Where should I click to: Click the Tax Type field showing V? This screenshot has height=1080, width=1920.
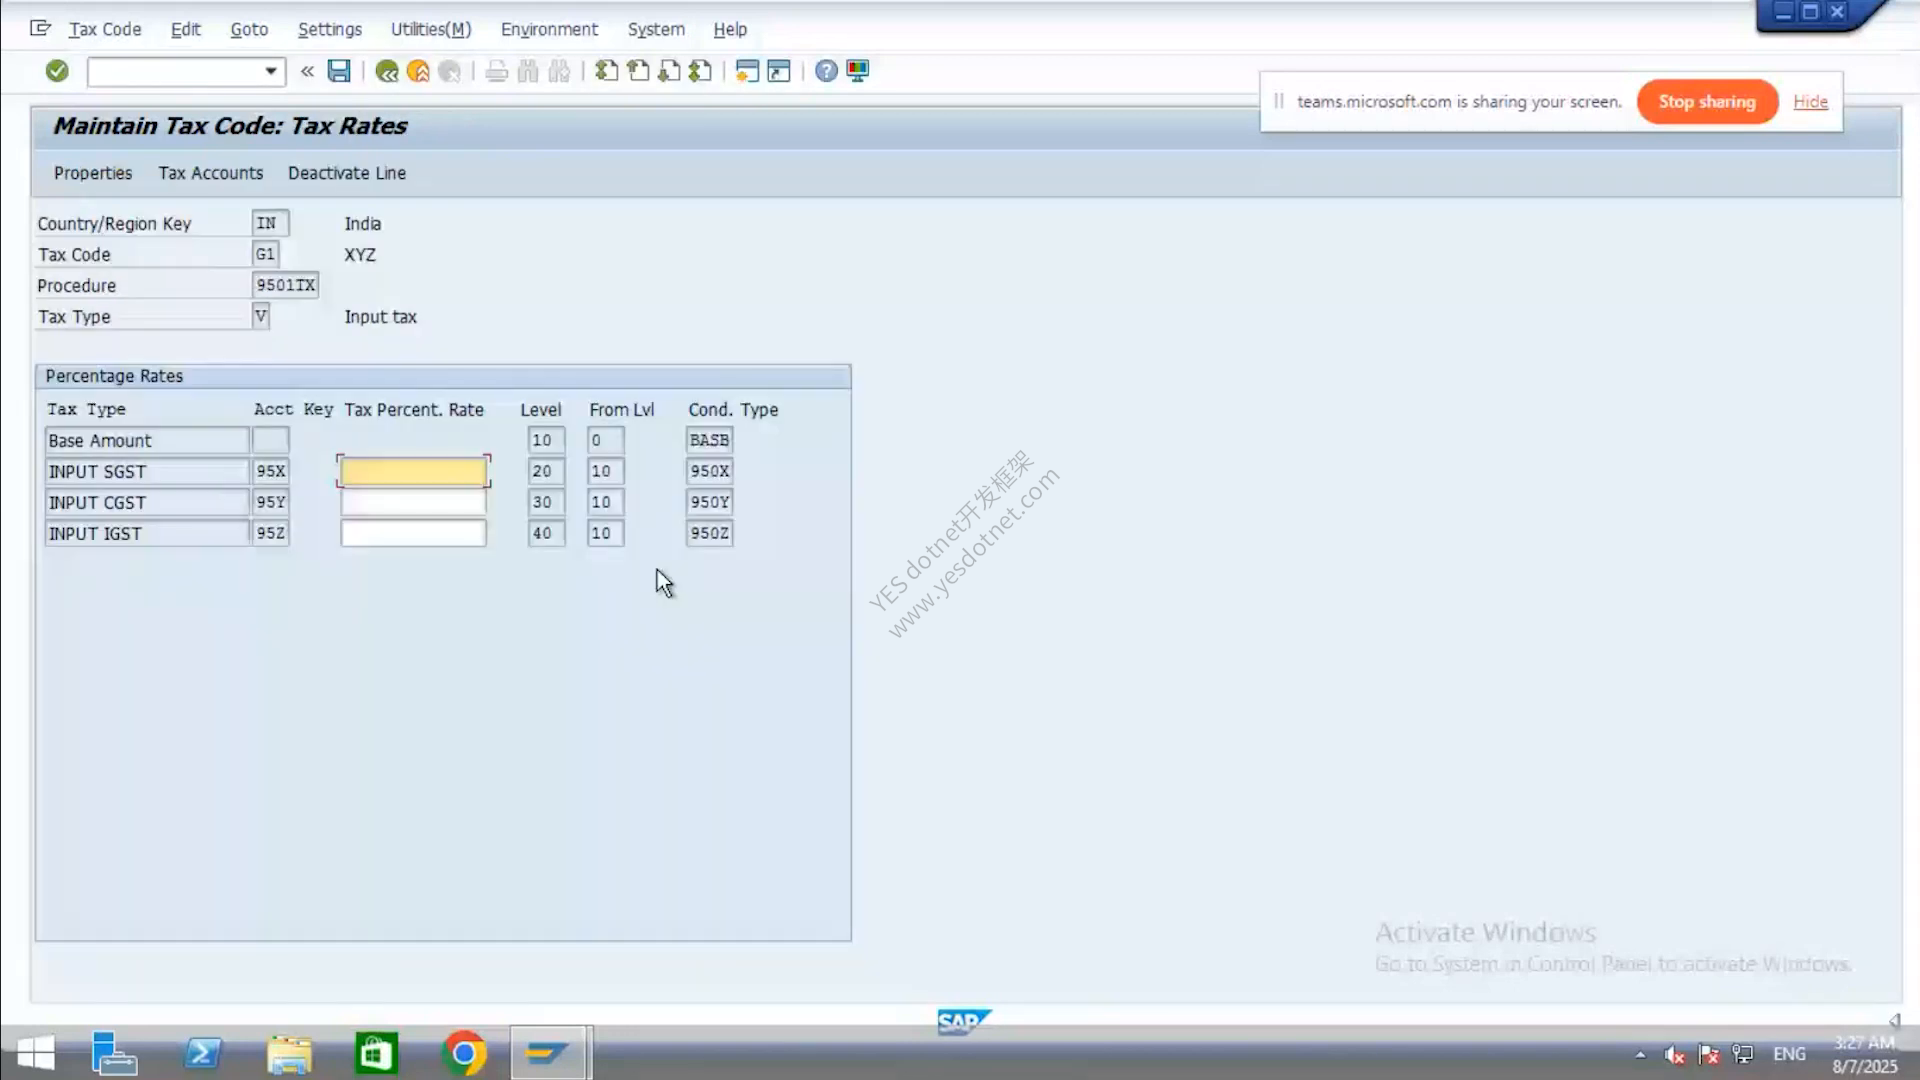(261, 316)
